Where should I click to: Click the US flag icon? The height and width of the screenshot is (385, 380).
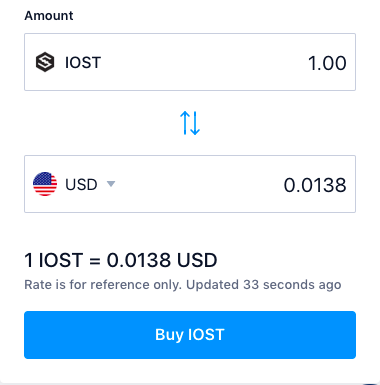point(45,184)
